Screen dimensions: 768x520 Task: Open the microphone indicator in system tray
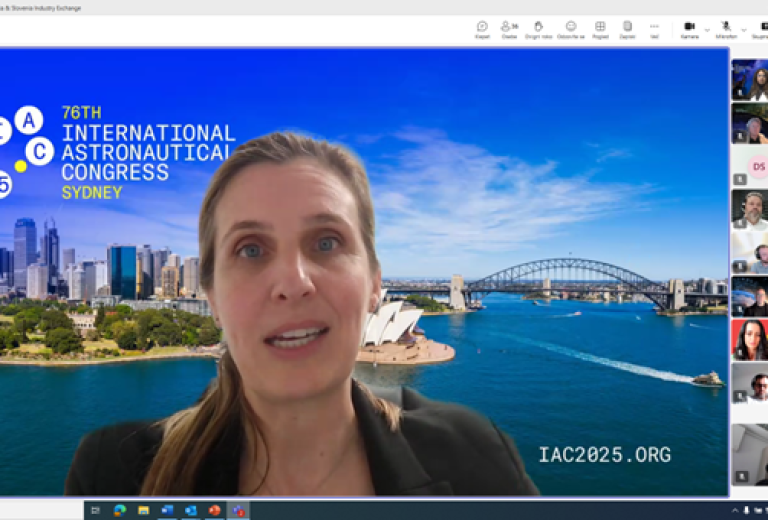[x=746, y=511]
